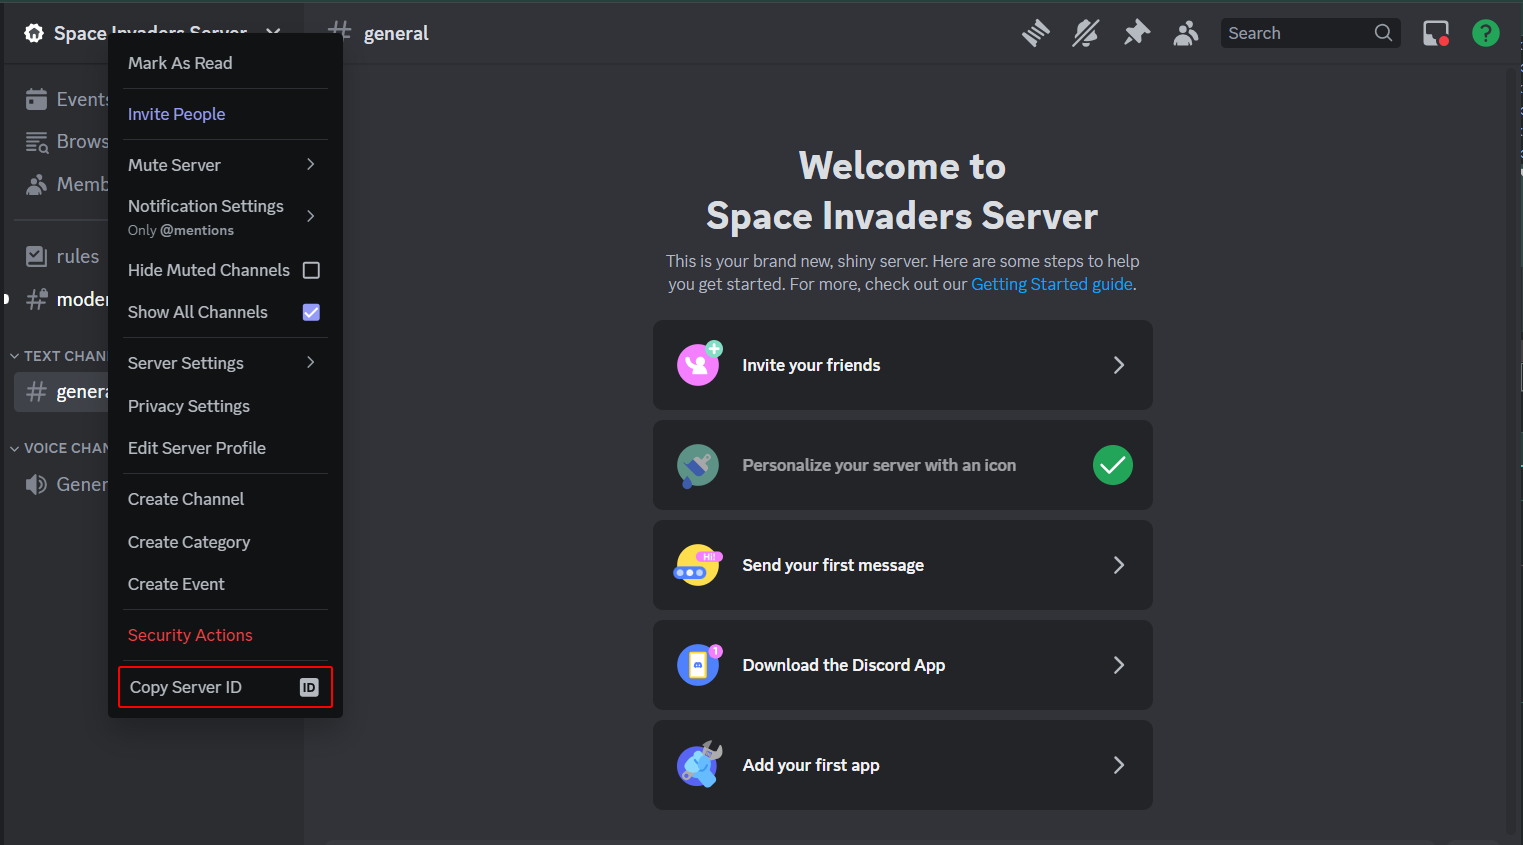This screenshot has height=845, width=1523.
Task: Open Notification Settings menu label
Action: tap(206, 206)
